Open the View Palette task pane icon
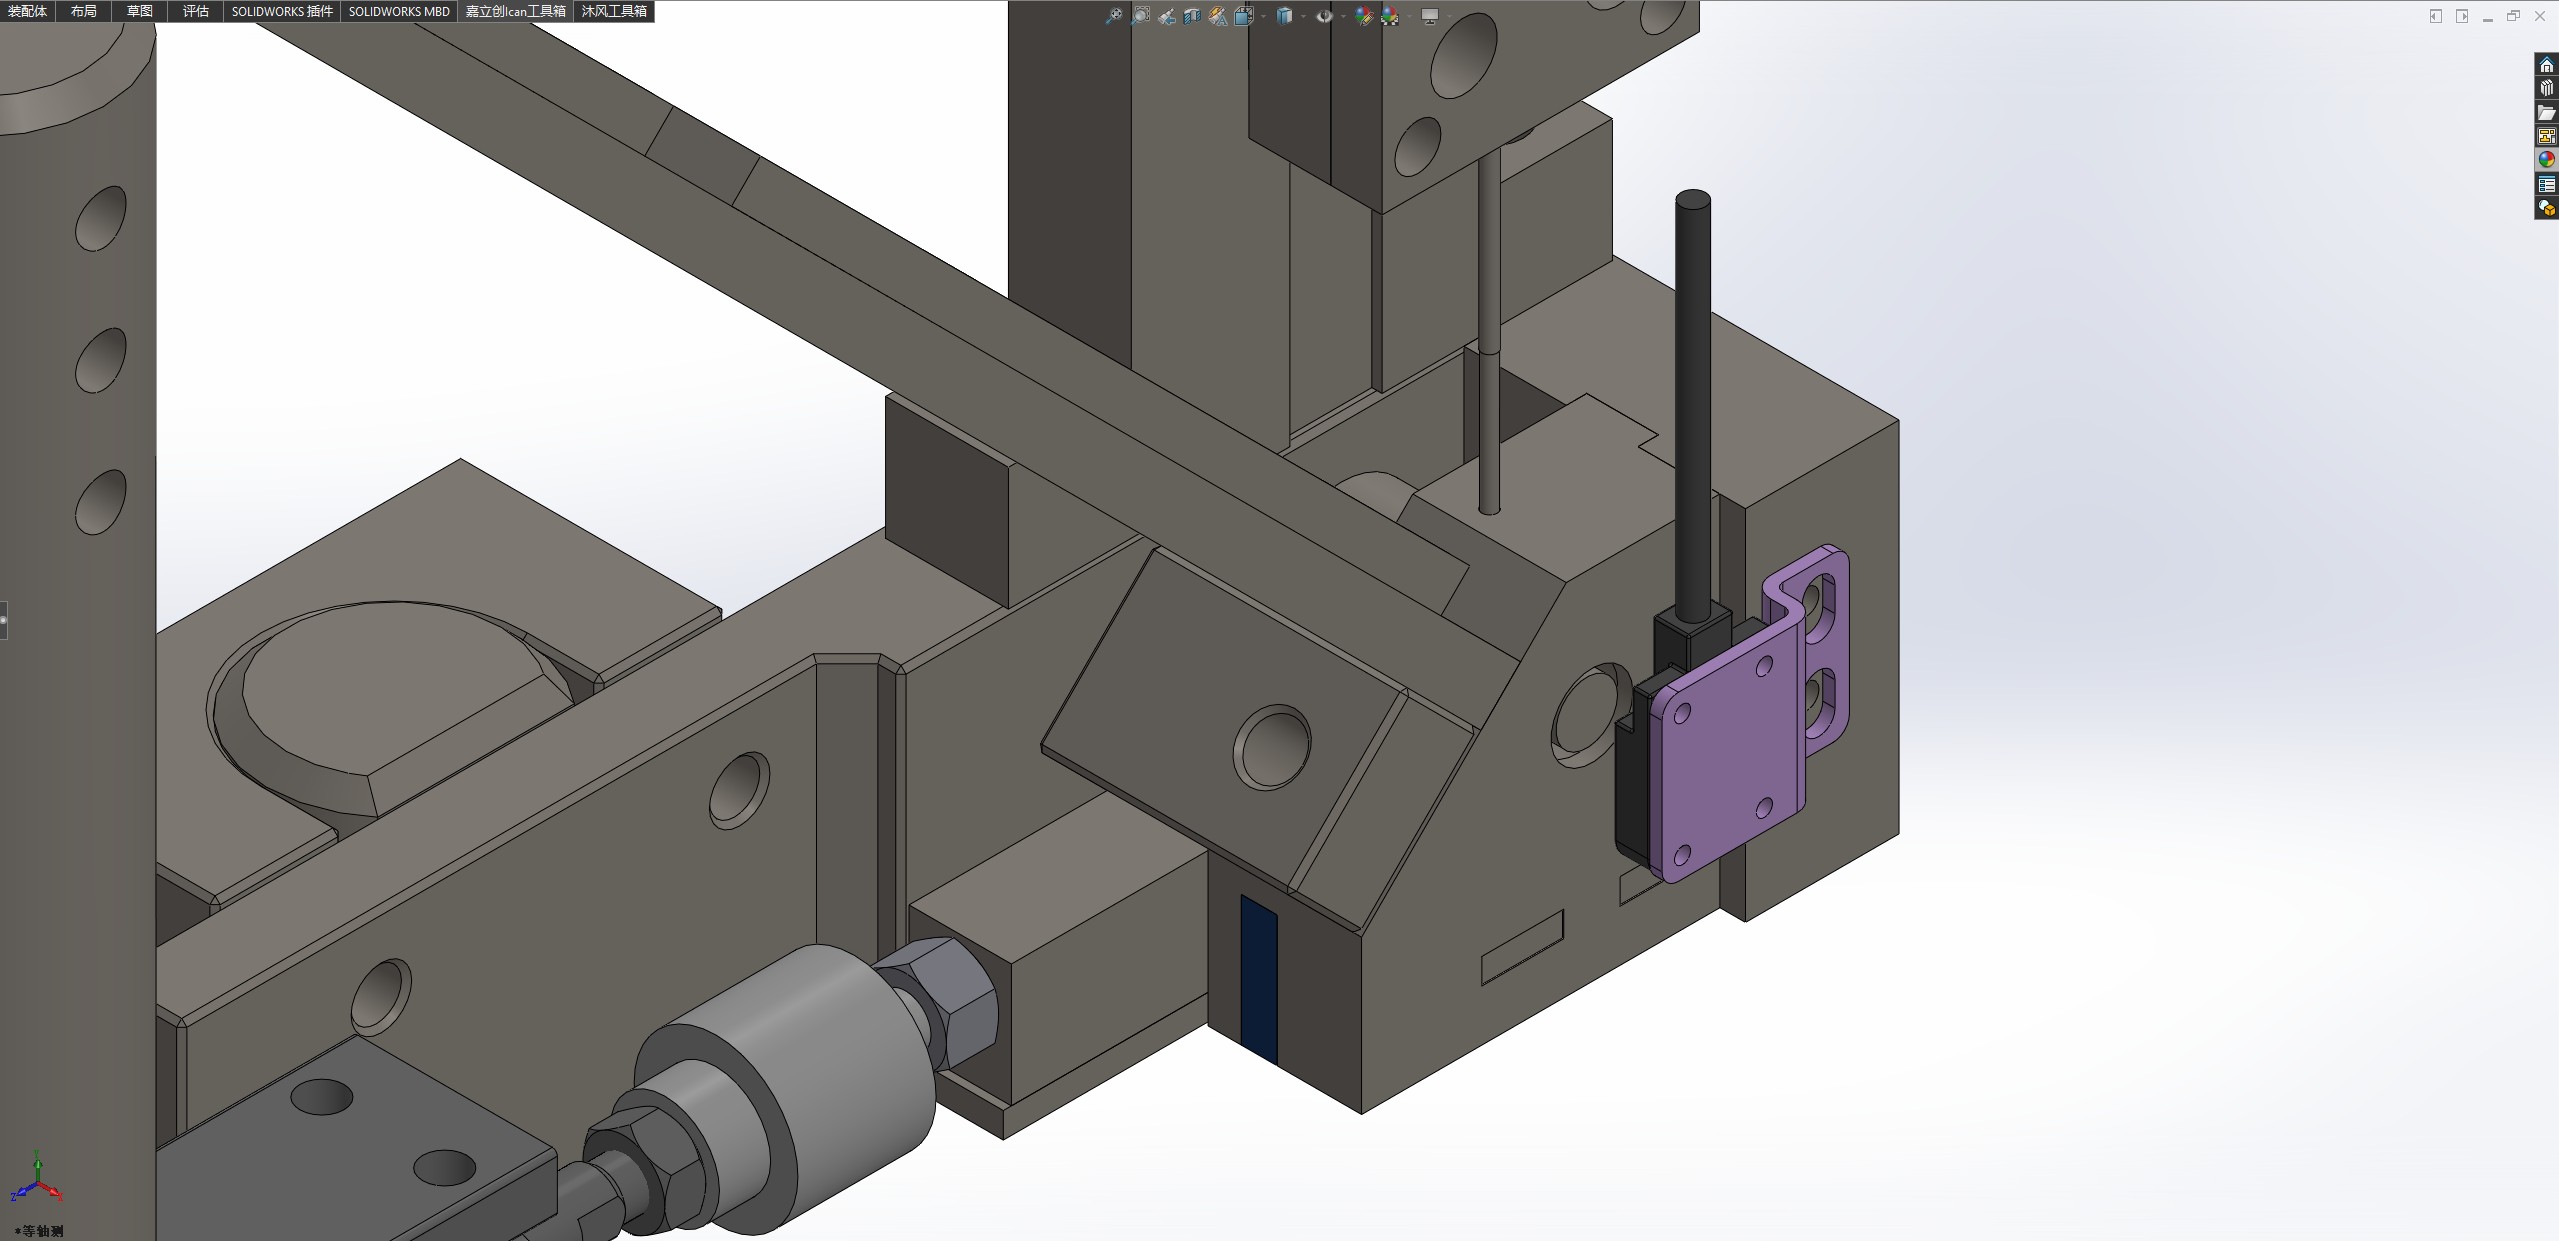 (x=2546, y=136)
